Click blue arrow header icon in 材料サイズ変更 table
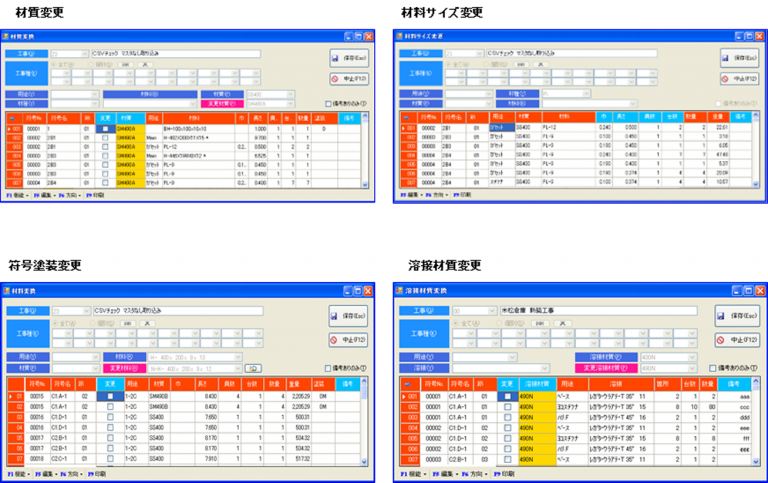Screen dimensions: 768x483 (x=407, y=118)
